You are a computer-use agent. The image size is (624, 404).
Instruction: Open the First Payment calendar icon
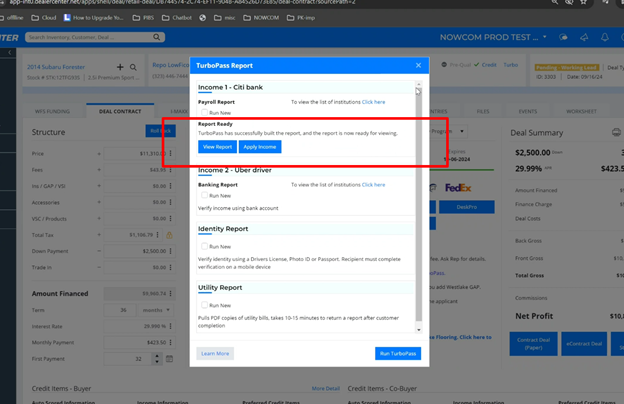coord(170,359)
